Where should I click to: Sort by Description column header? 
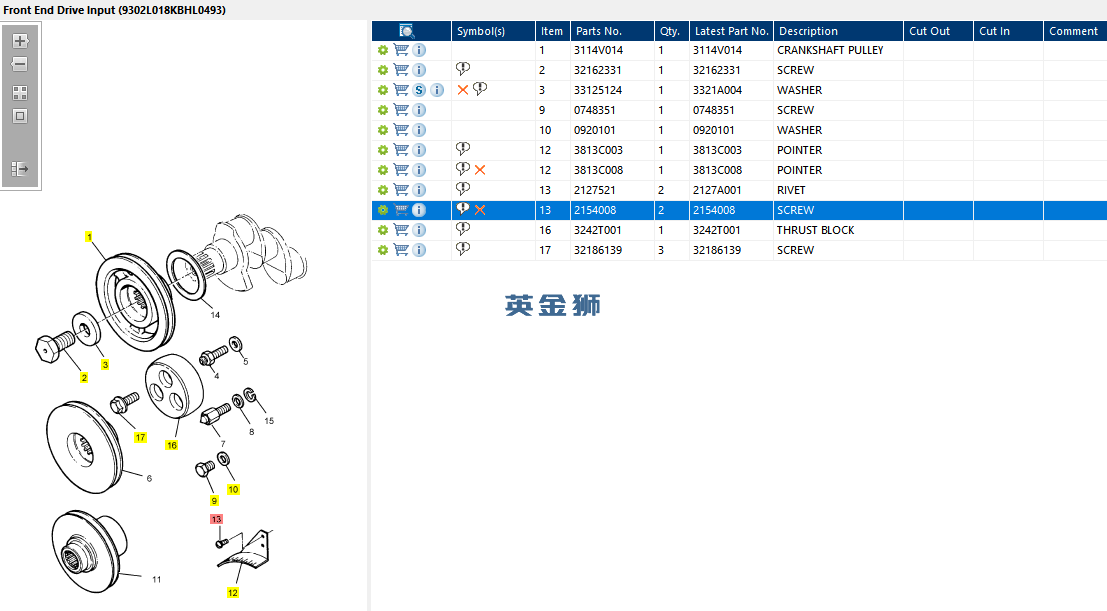point(839,31)
